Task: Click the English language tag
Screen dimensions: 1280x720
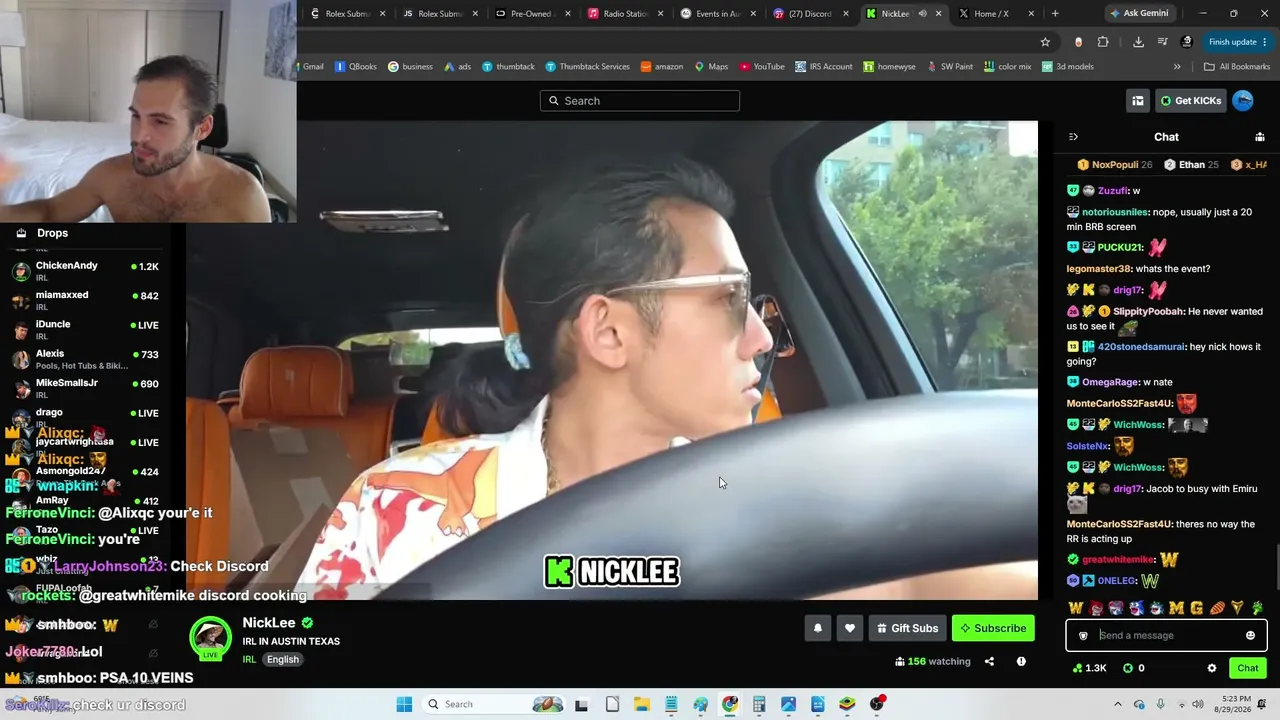Action: click(x=283, y=659)
